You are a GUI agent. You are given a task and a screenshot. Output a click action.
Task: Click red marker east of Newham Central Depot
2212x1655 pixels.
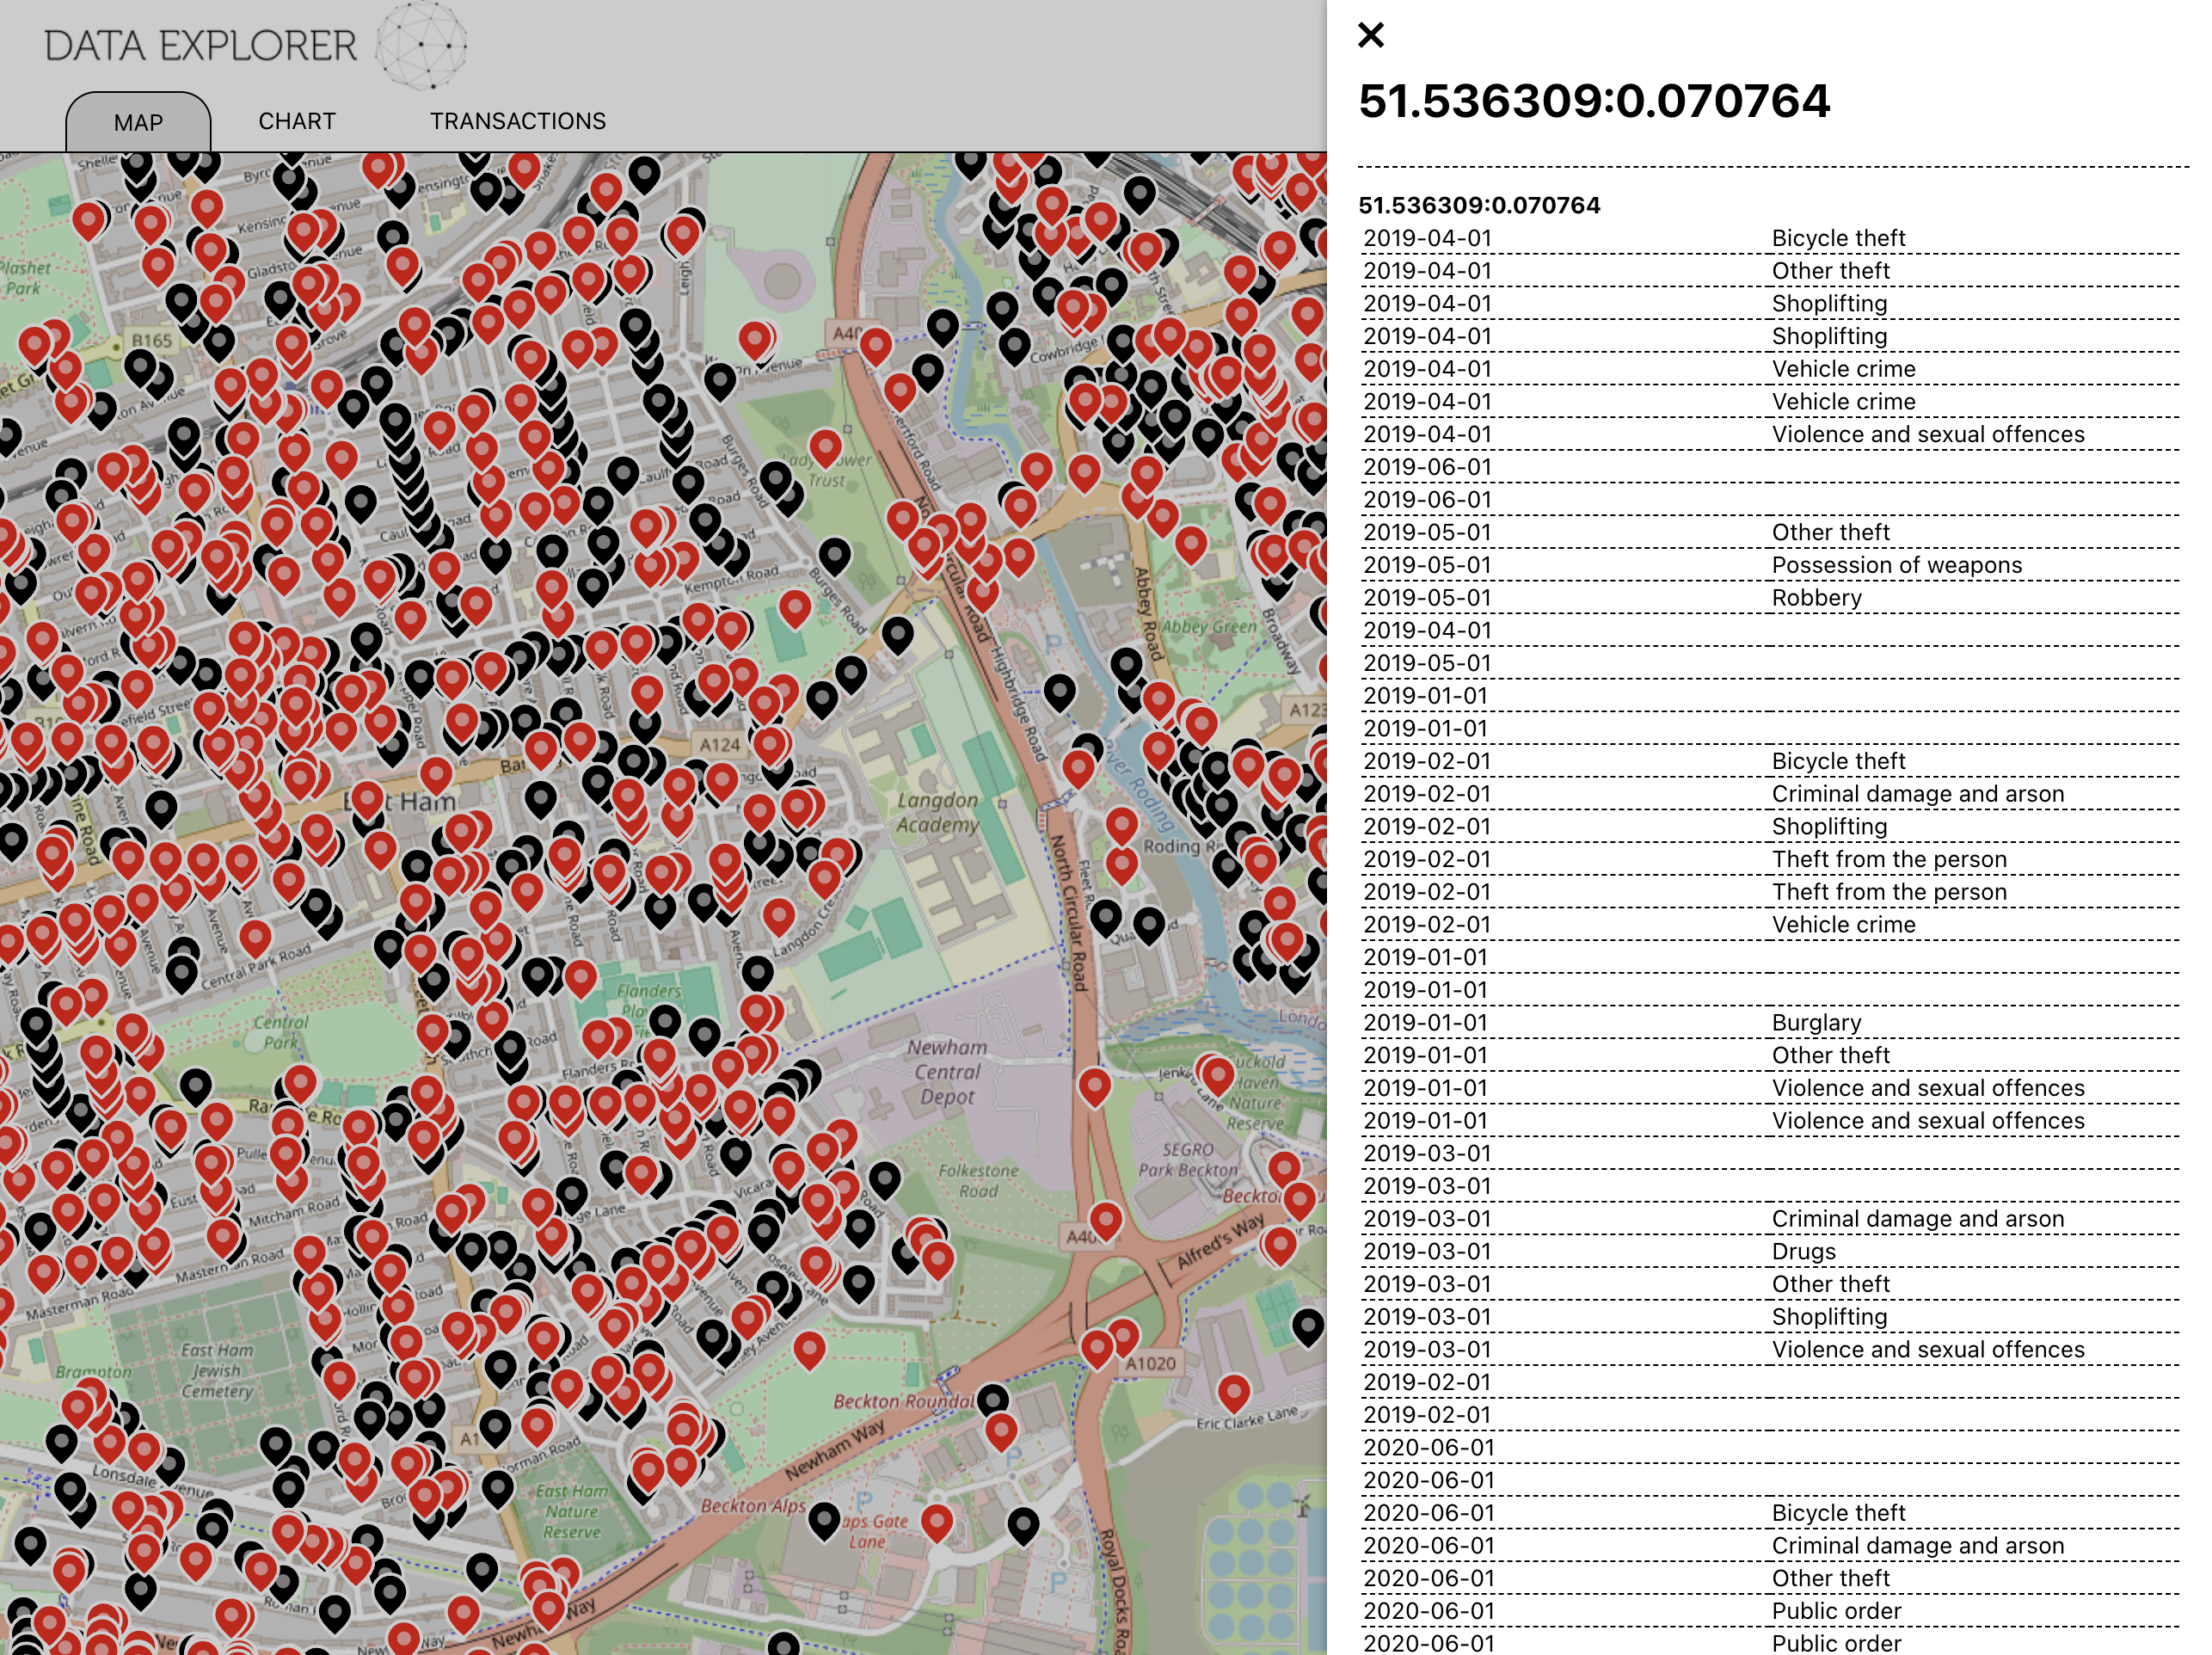click(x=1094, y=1084)
